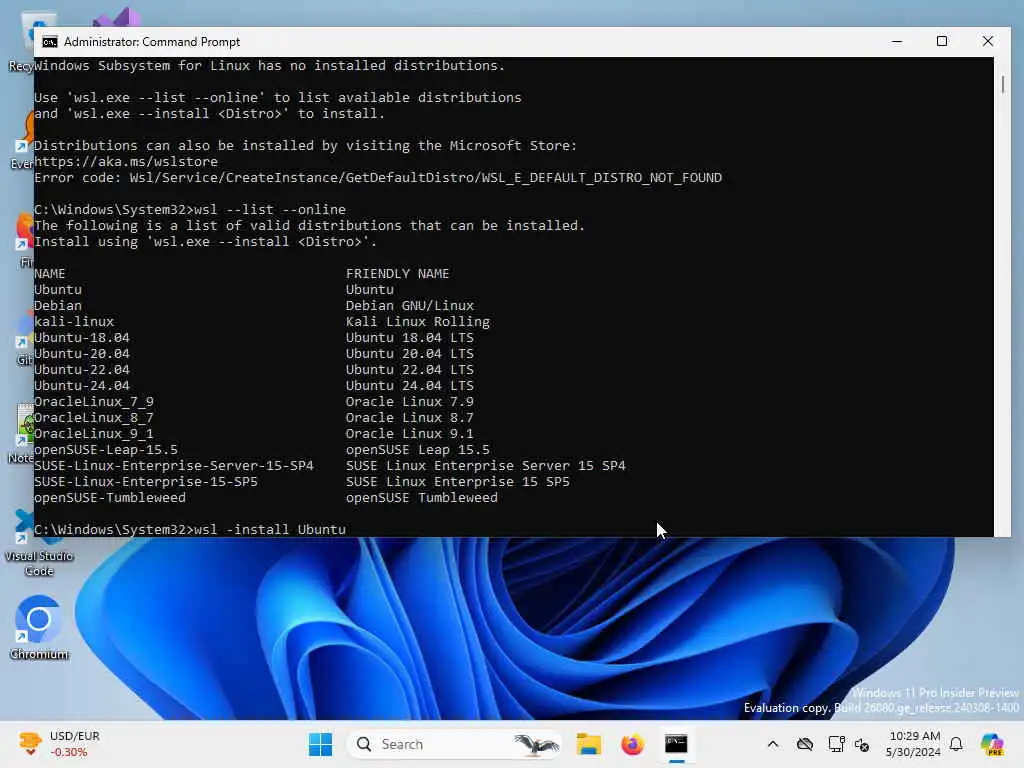Click the 'FRIENDLY NAME' column header
This screenshot has width=1024, height=768.
click(x=397, y=274)
